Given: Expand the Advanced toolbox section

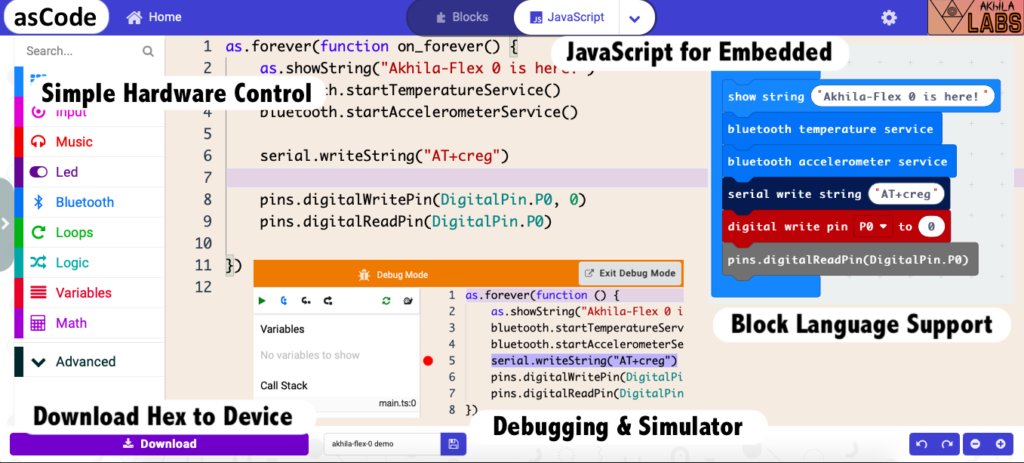Looking at the screenshot, I should tap(89, 361).
